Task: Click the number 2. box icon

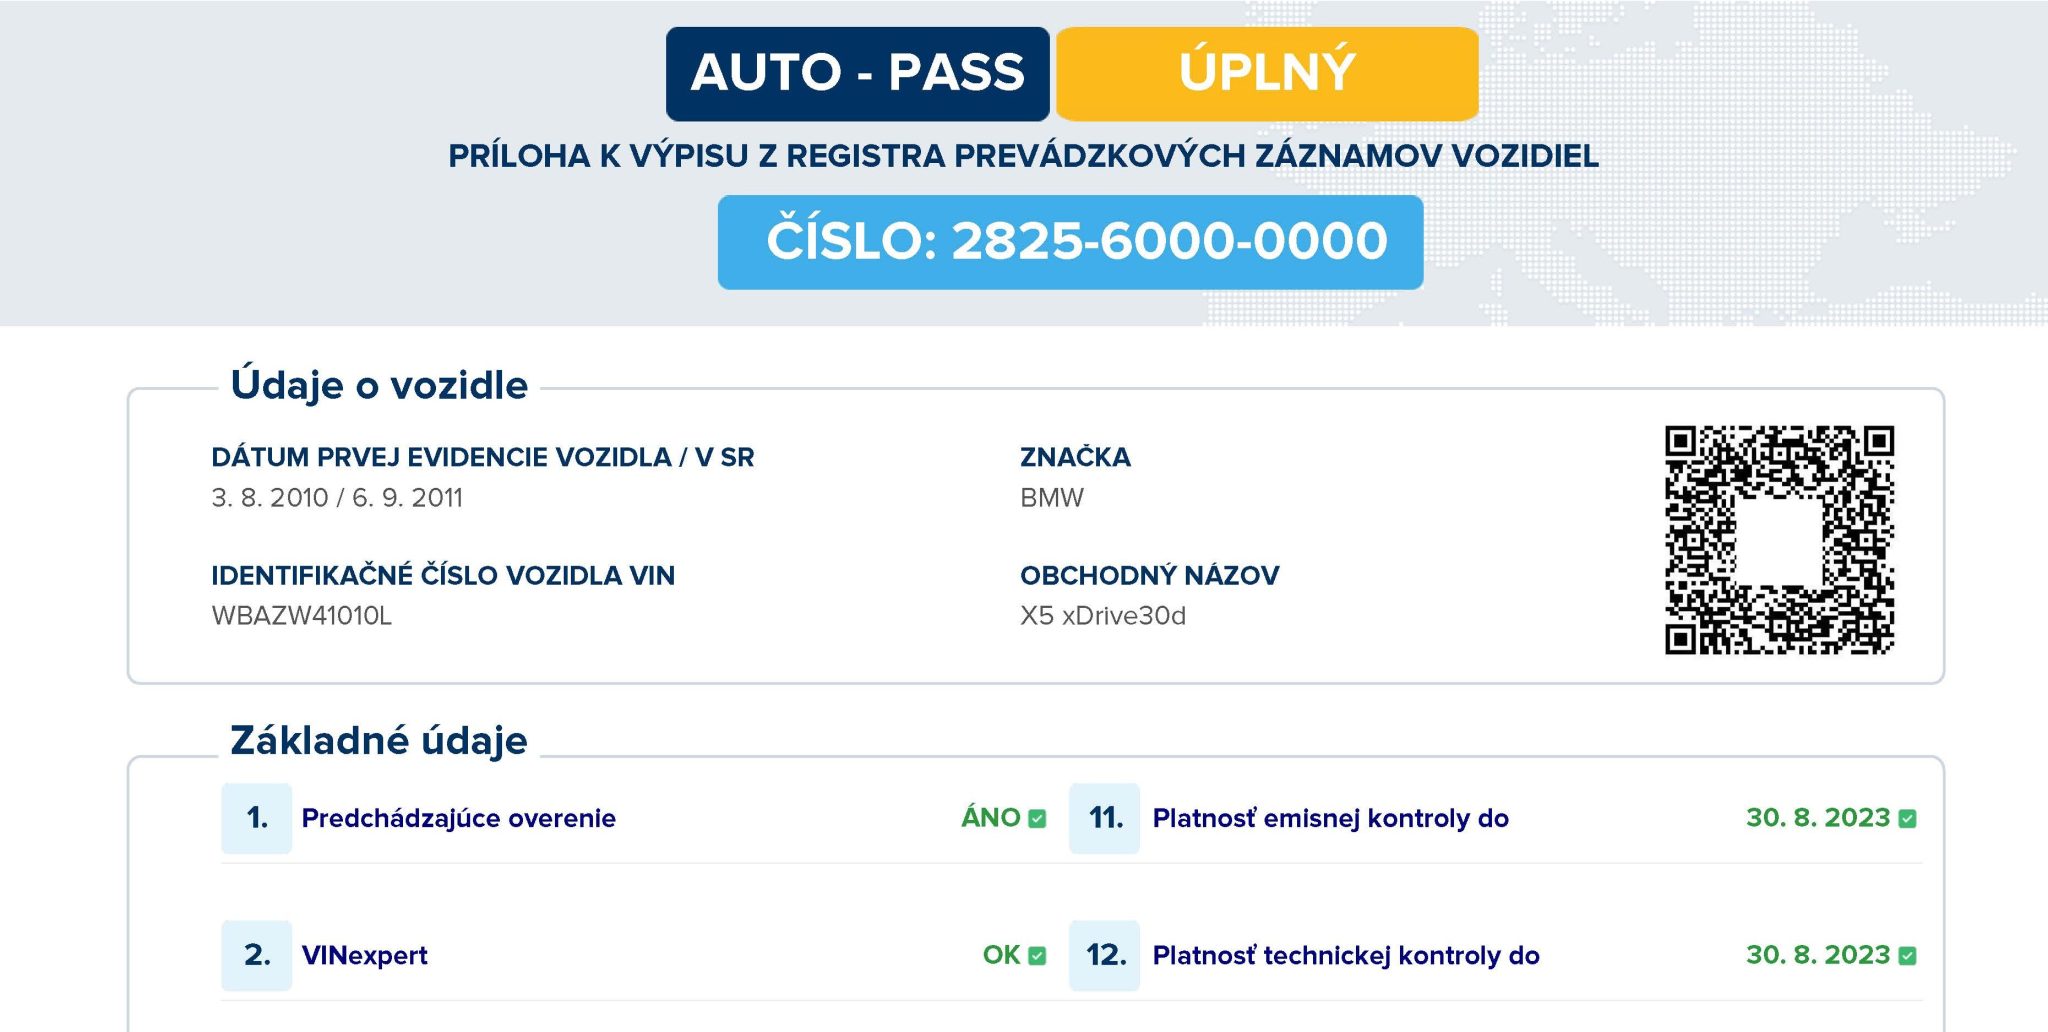Action: coord(257,955)
